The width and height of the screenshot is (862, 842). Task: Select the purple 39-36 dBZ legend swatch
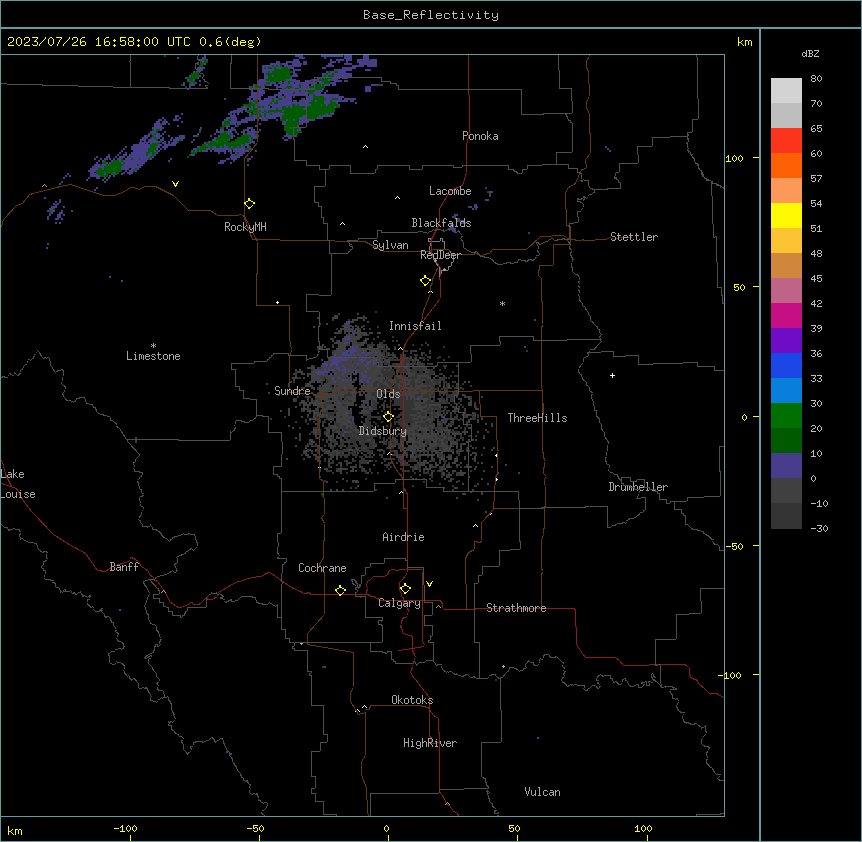pos(786,340)
